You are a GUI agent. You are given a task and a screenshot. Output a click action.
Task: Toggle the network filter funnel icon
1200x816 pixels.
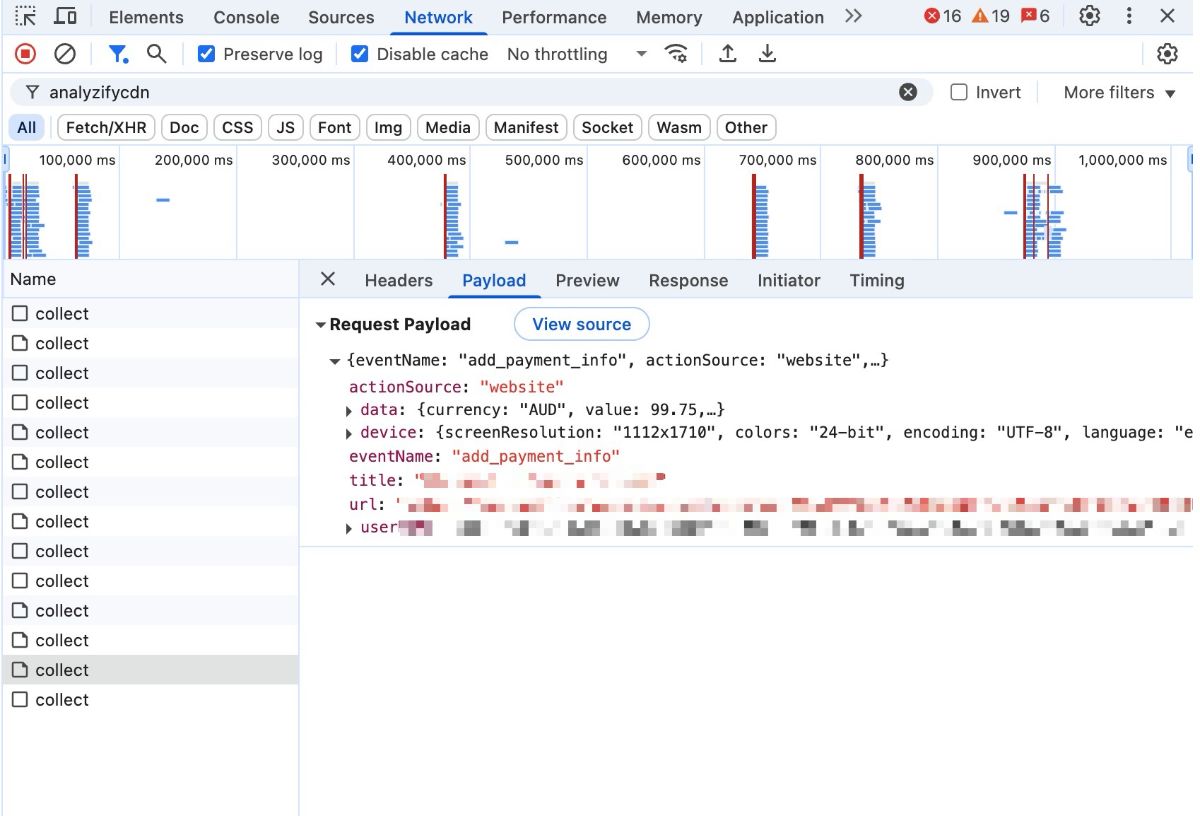118,54
